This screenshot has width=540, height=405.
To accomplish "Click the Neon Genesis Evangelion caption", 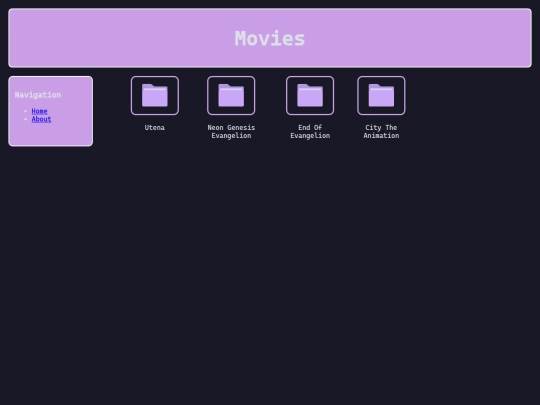I will [x=231, y=132].
